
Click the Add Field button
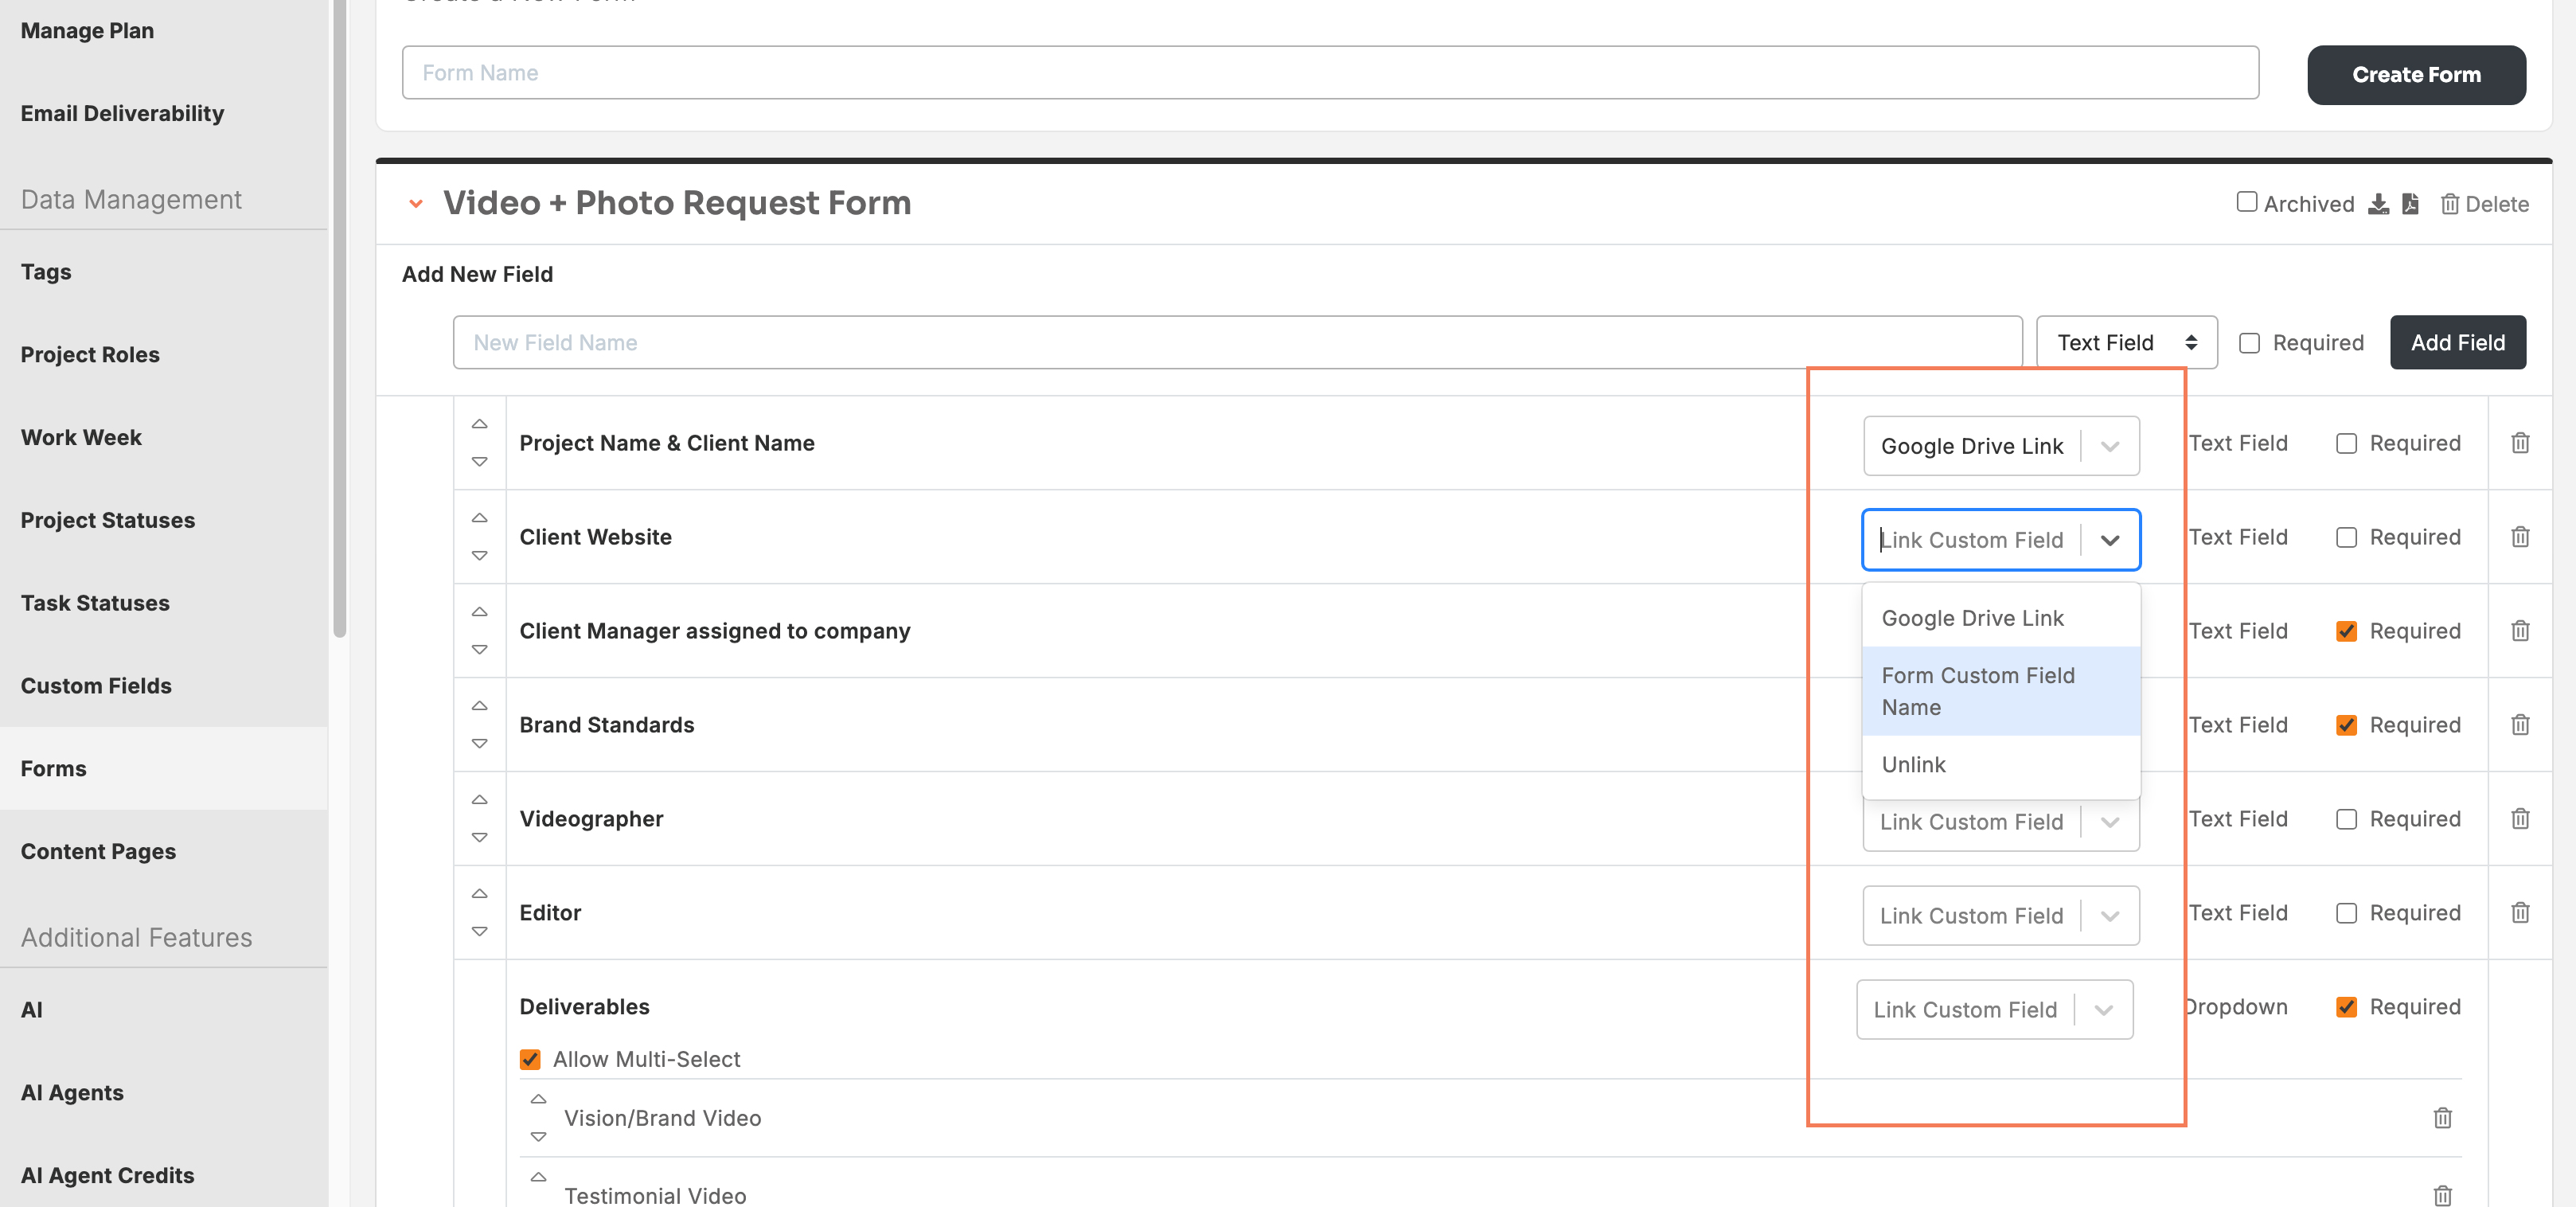tap(2457, 342)
